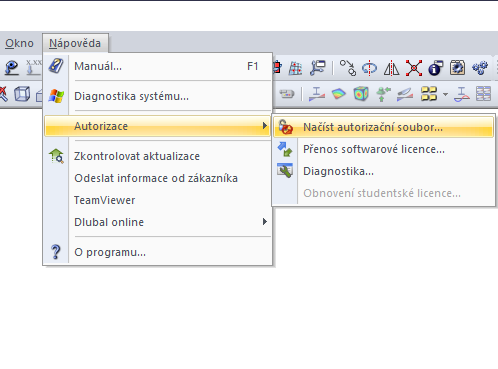Click the blue-green arrows license transfer icon
Viewport: 498px width, 369px height.
285,149
